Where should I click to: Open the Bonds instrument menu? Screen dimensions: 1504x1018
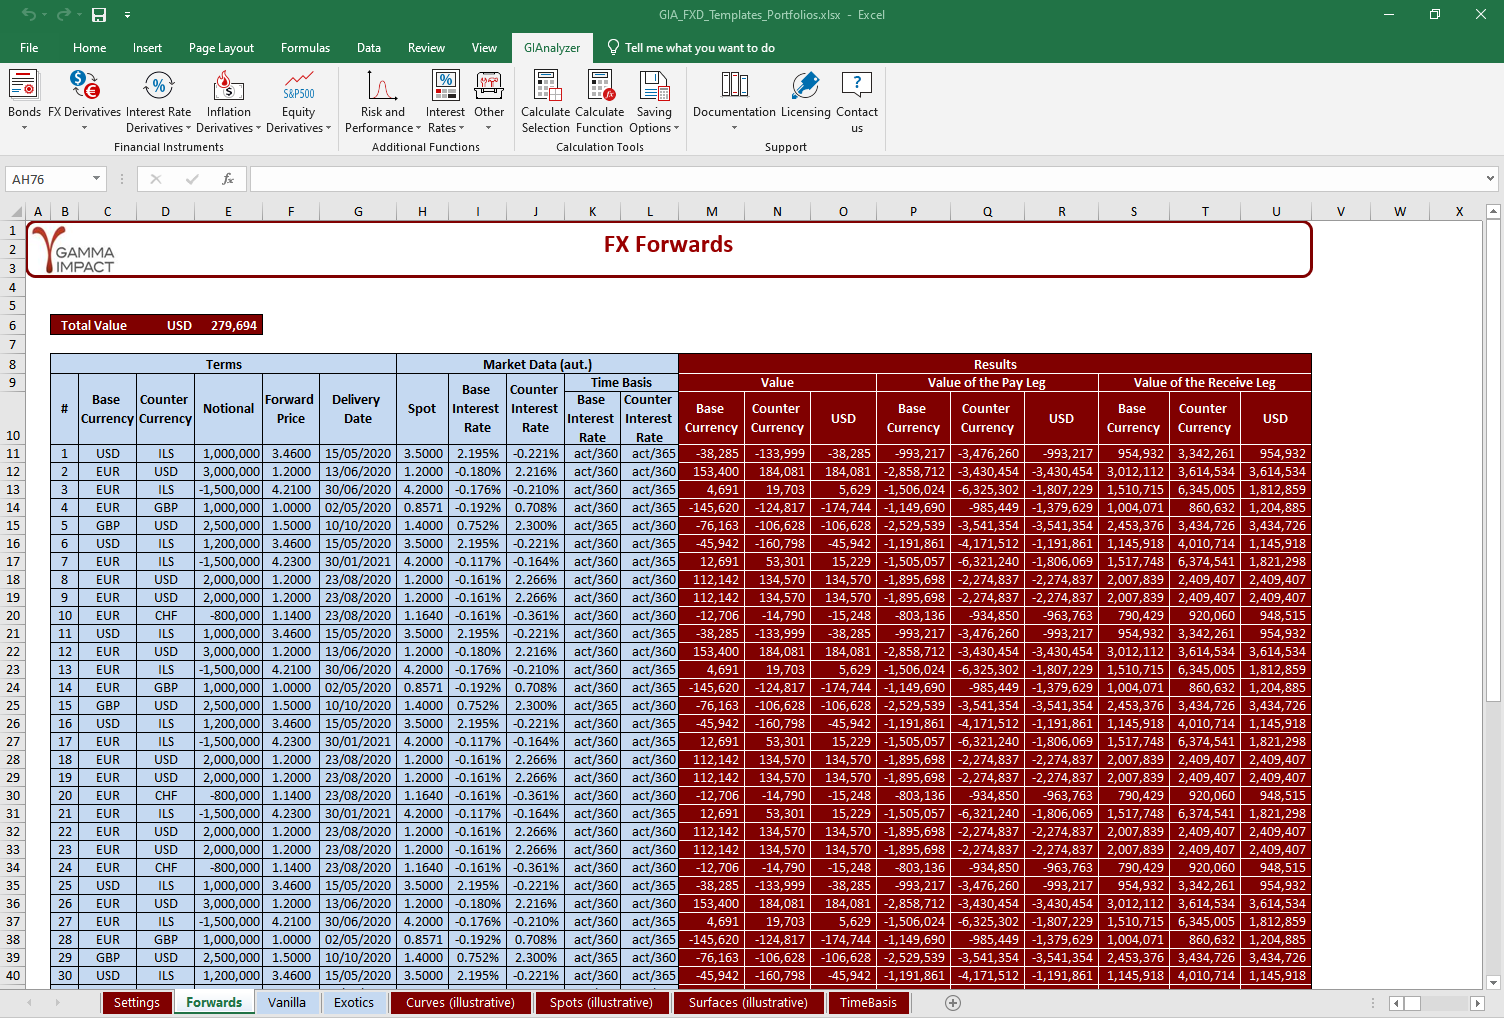24,100
